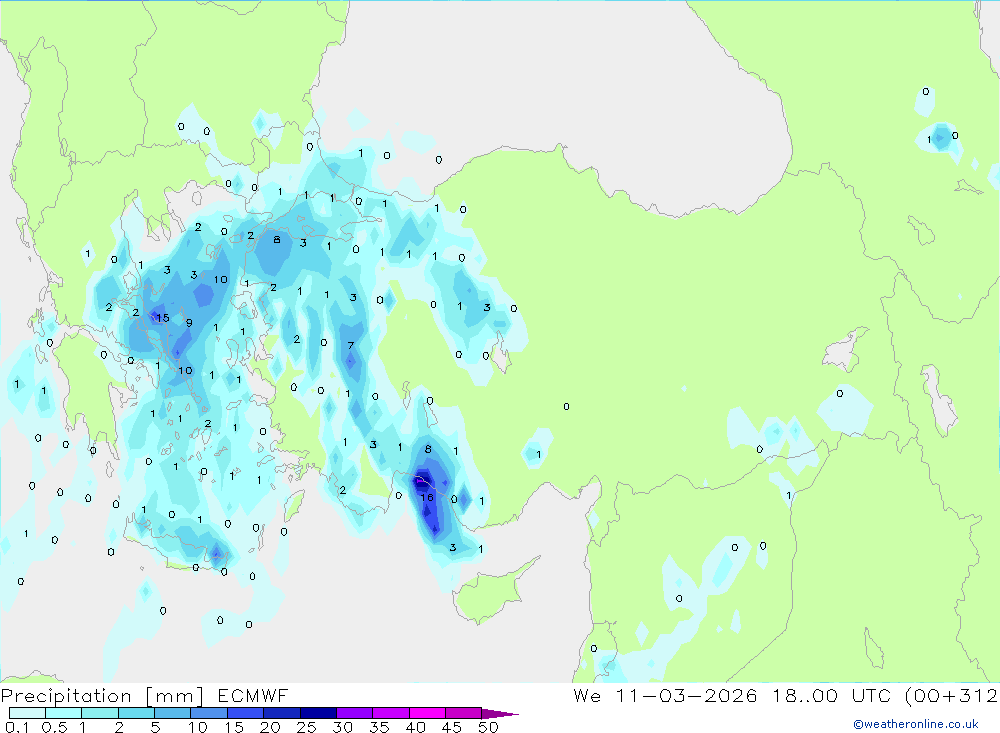This screenshot has height=733, width=1000.
Task: Click the 'Precipitation [mm]' title text
Action: pos(102,696)
